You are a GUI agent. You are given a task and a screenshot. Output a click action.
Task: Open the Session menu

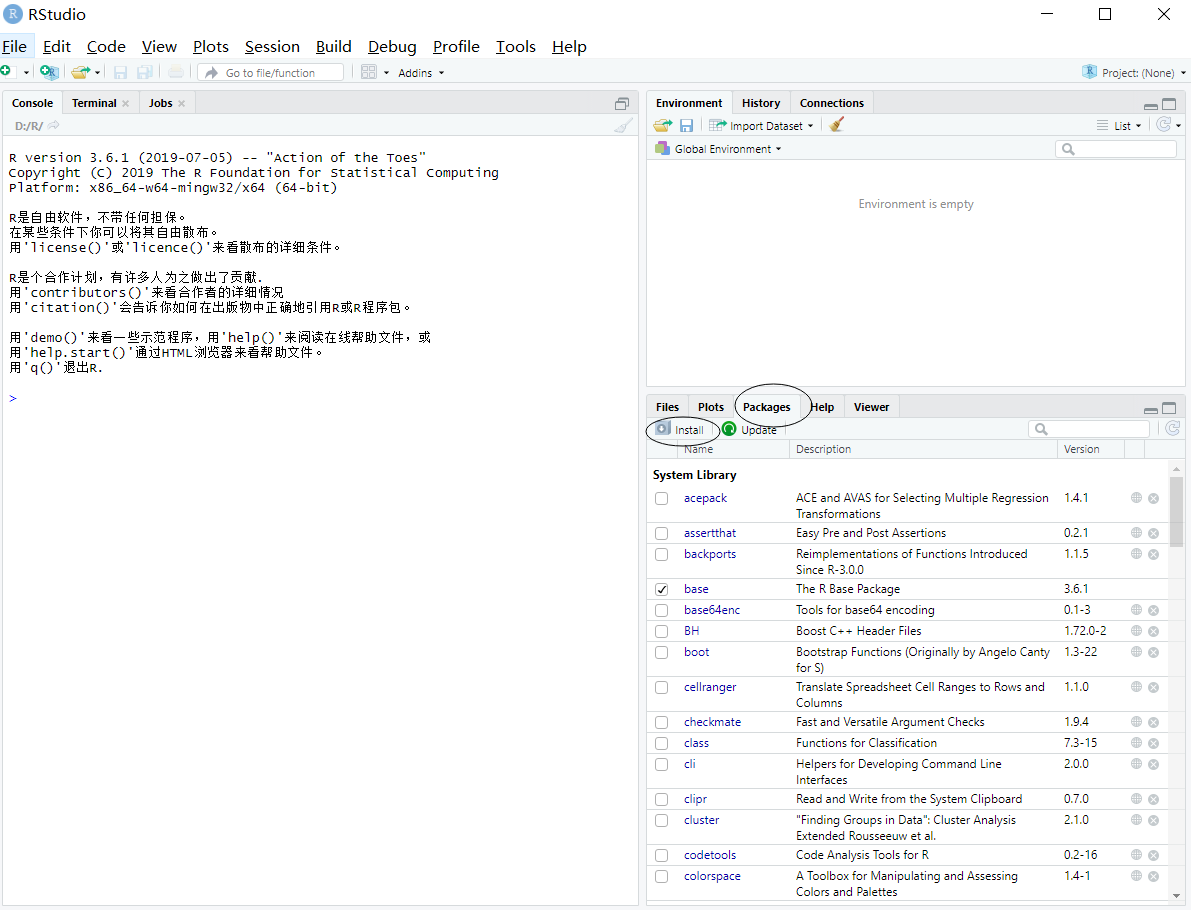272,46
